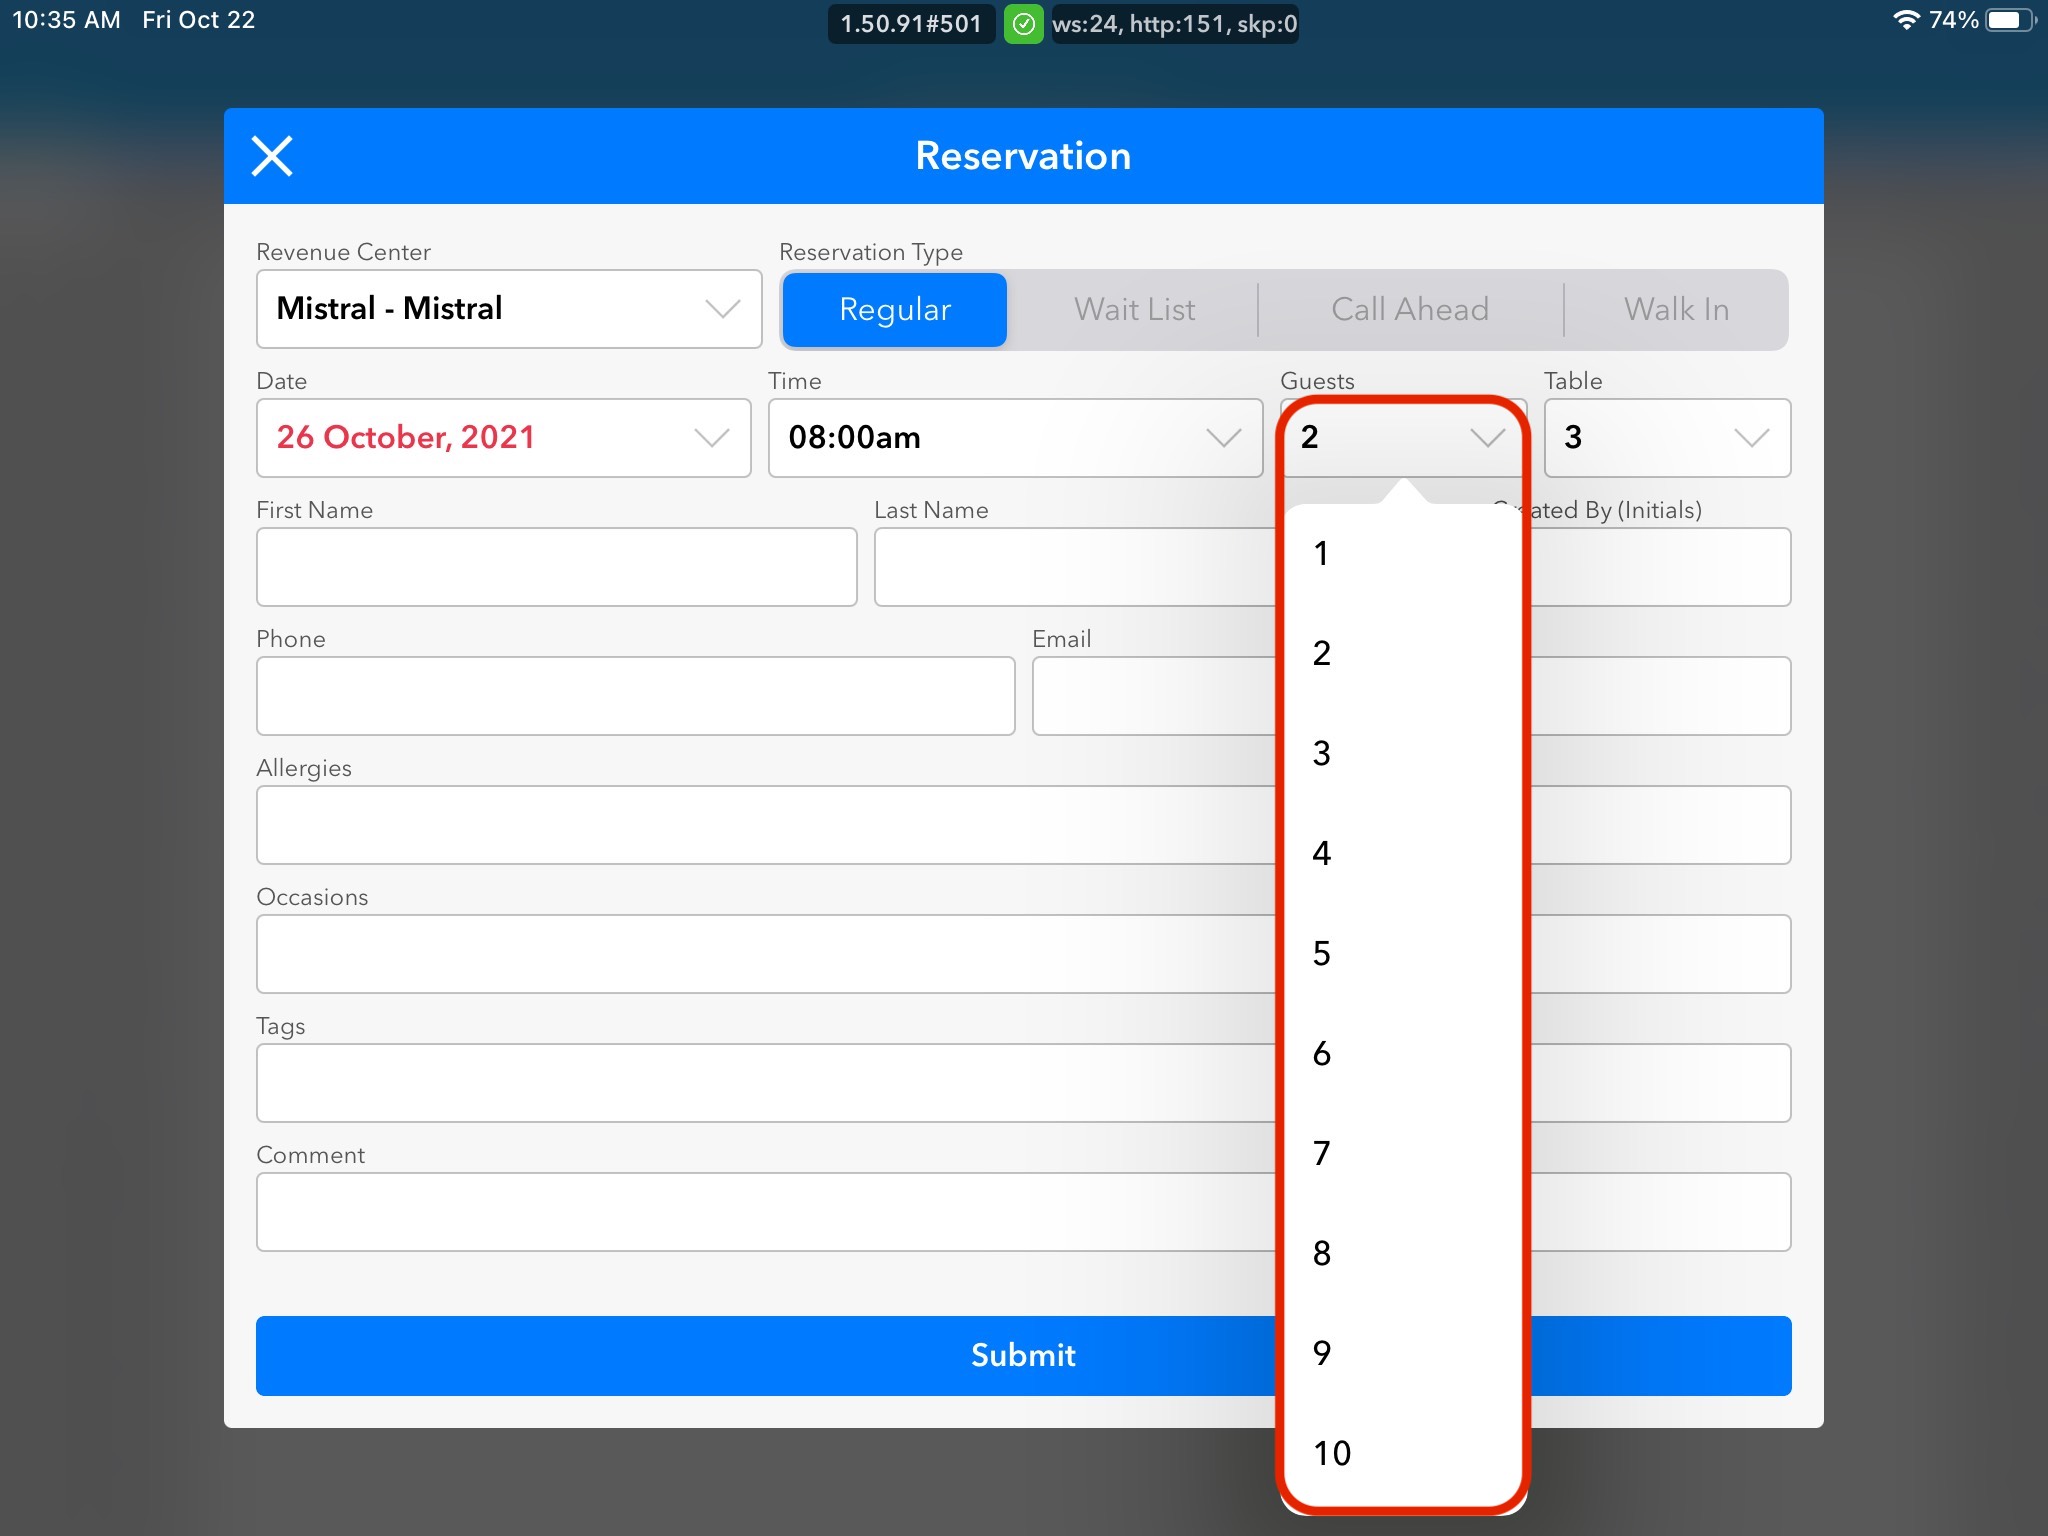
Task: Choose Call Ahead reservation type
Action: 1409,310
